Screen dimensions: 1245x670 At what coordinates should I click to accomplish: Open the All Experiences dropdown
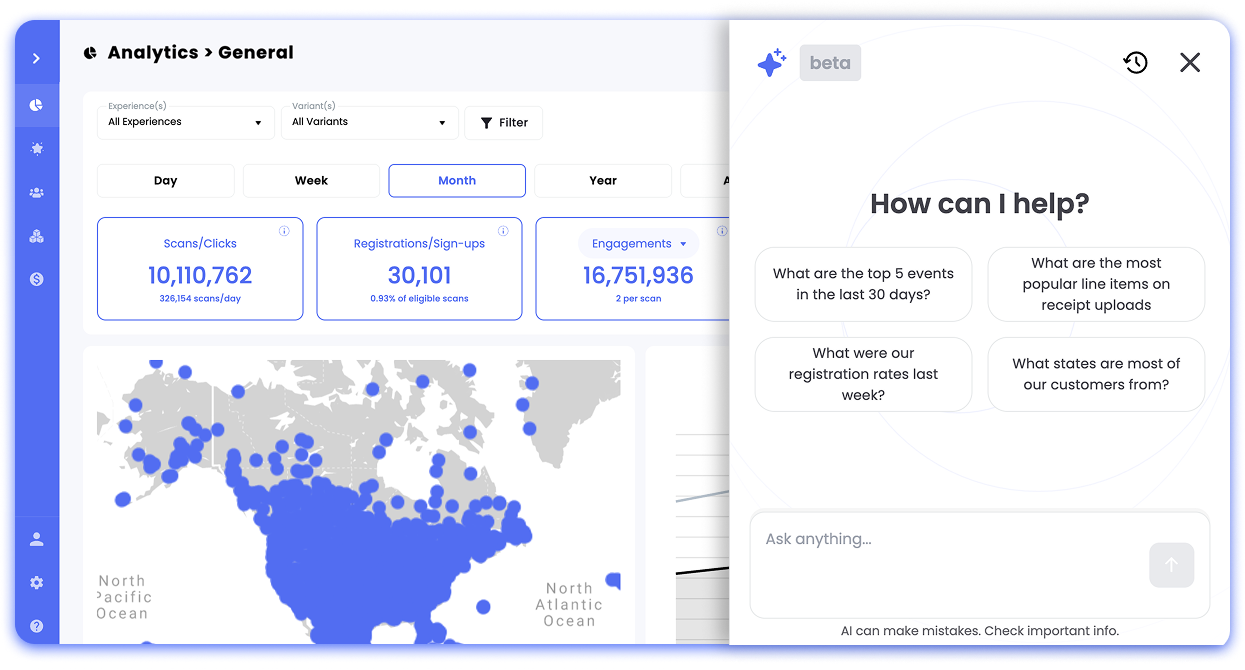pos(185,122)
